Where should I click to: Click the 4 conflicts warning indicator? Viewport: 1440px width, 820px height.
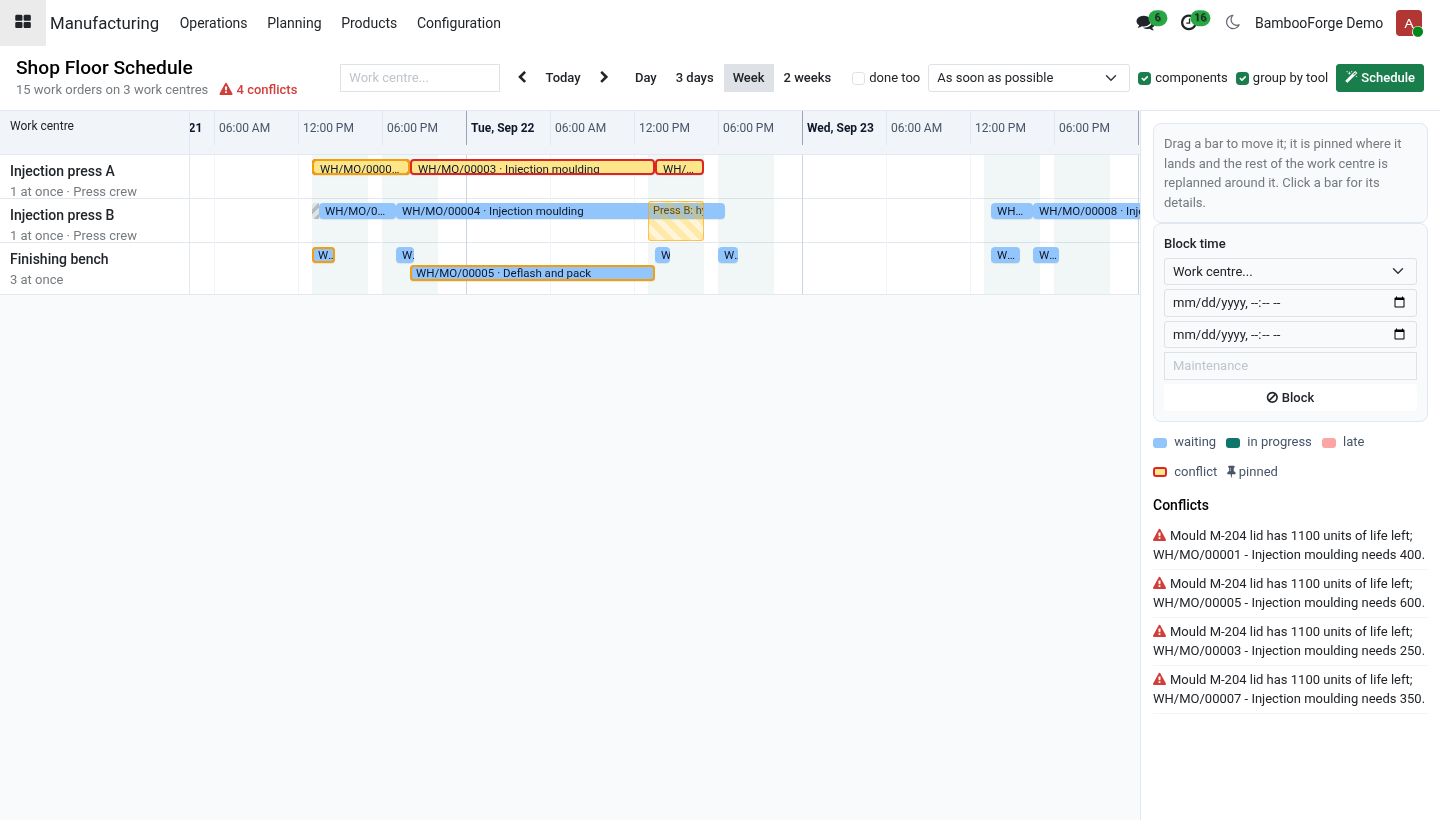click(259, 90)
